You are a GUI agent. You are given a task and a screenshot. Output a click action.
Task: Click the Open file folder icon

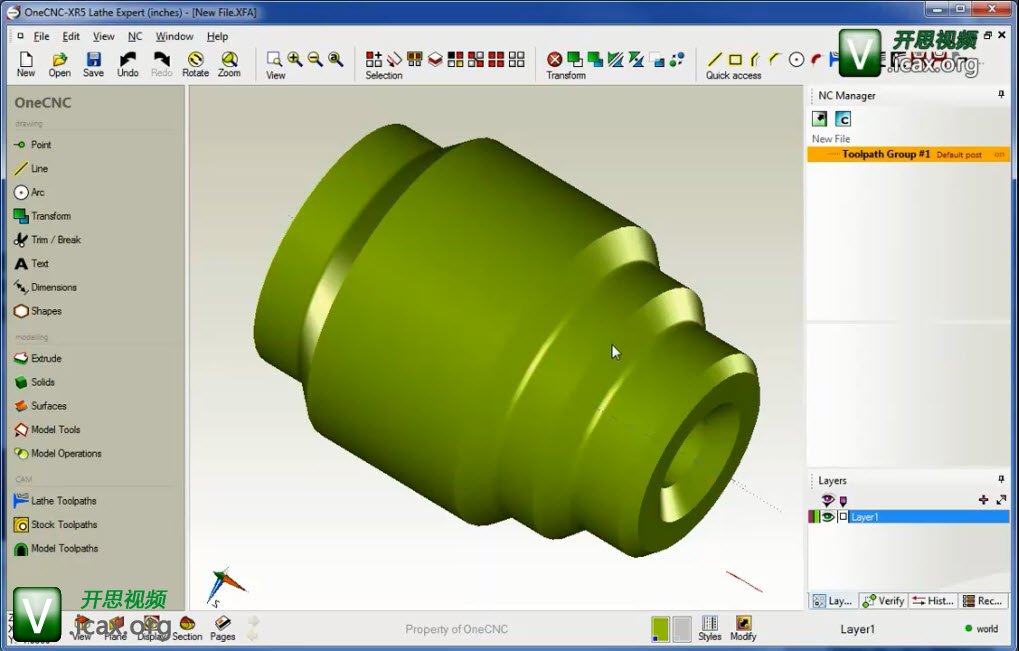[x=60, y=61]
